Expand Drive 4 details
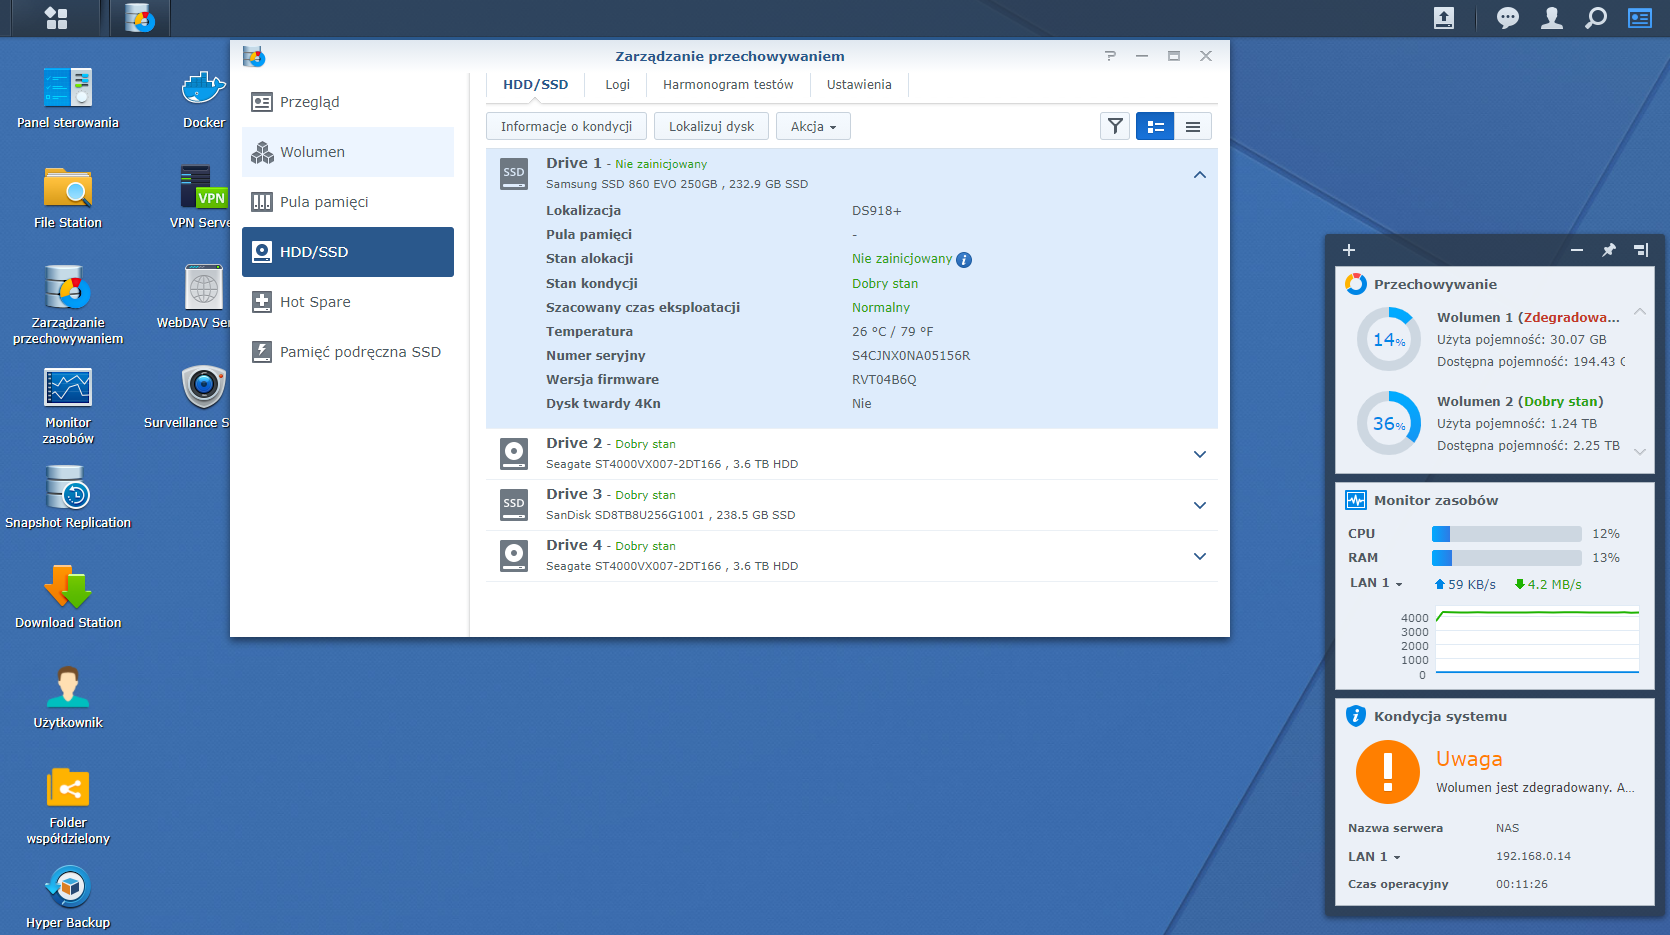Image resolution: width=1670 pixels, height=935 pixels. click(x=1200, y=556)
